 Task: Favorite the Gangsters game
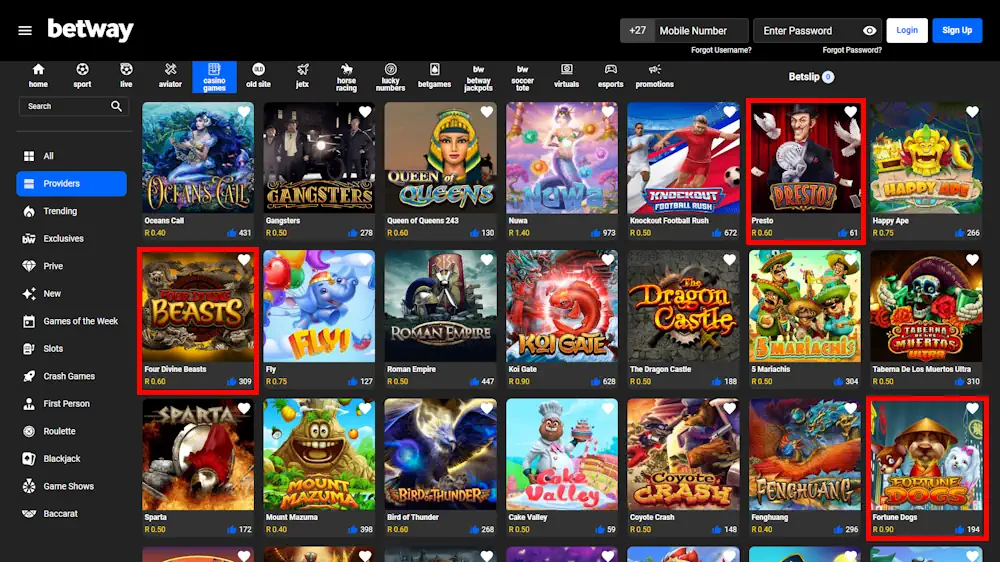tap(365, 112)
